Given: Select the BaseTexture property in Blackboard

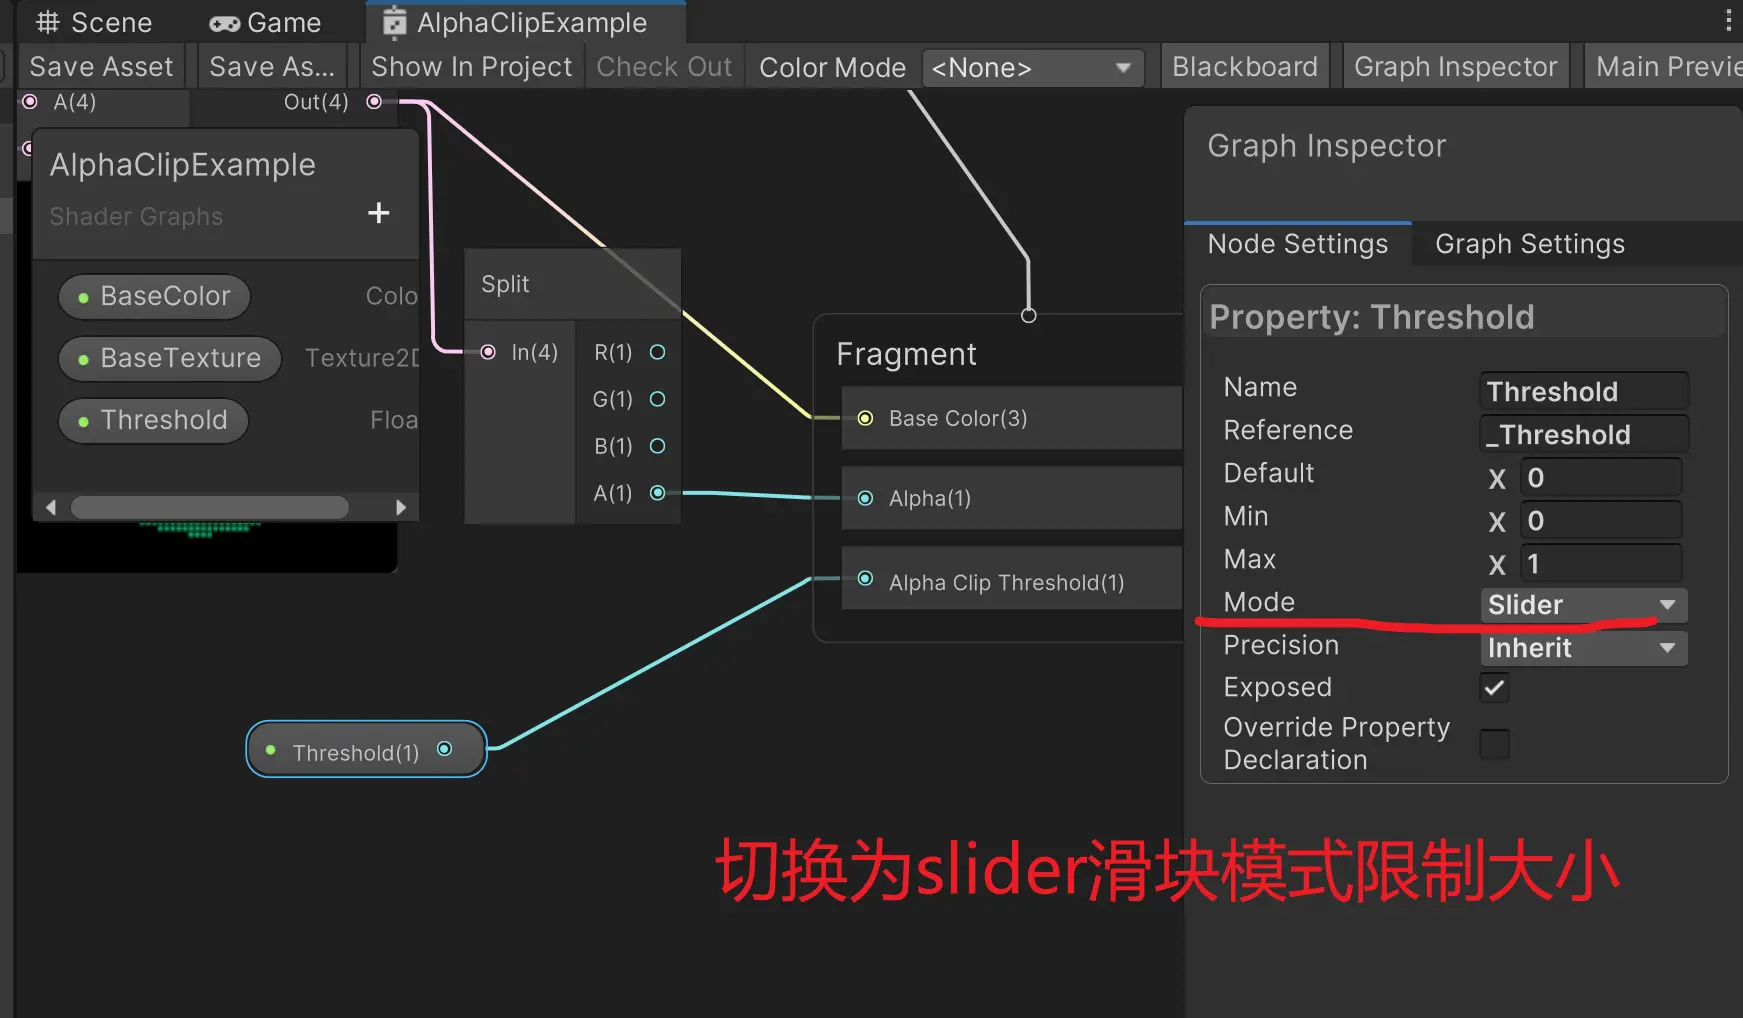Looking at the screenshot, I should click(170, 359).
